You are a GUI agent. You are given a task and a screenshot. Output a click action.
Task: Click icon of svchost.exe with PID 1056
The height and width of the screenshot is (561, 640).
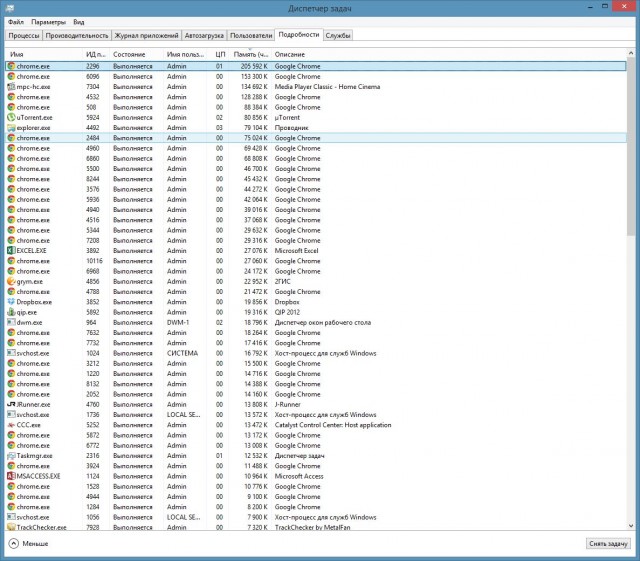pyautogui.click(x=11, y=517)
